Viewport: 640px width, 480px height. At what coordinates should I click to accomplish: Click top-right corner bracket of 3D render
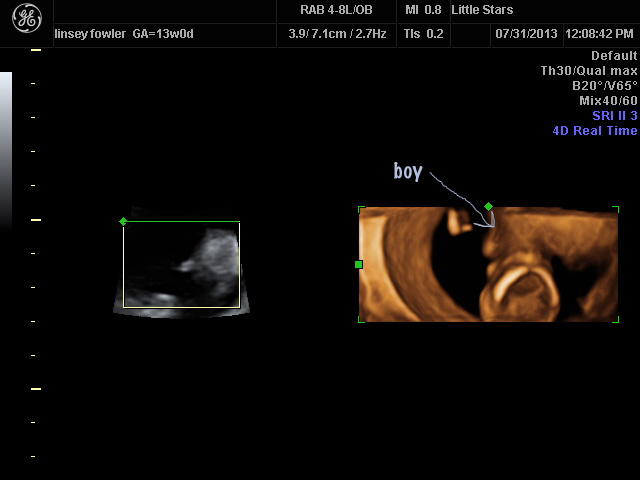(x=615, y=209)
